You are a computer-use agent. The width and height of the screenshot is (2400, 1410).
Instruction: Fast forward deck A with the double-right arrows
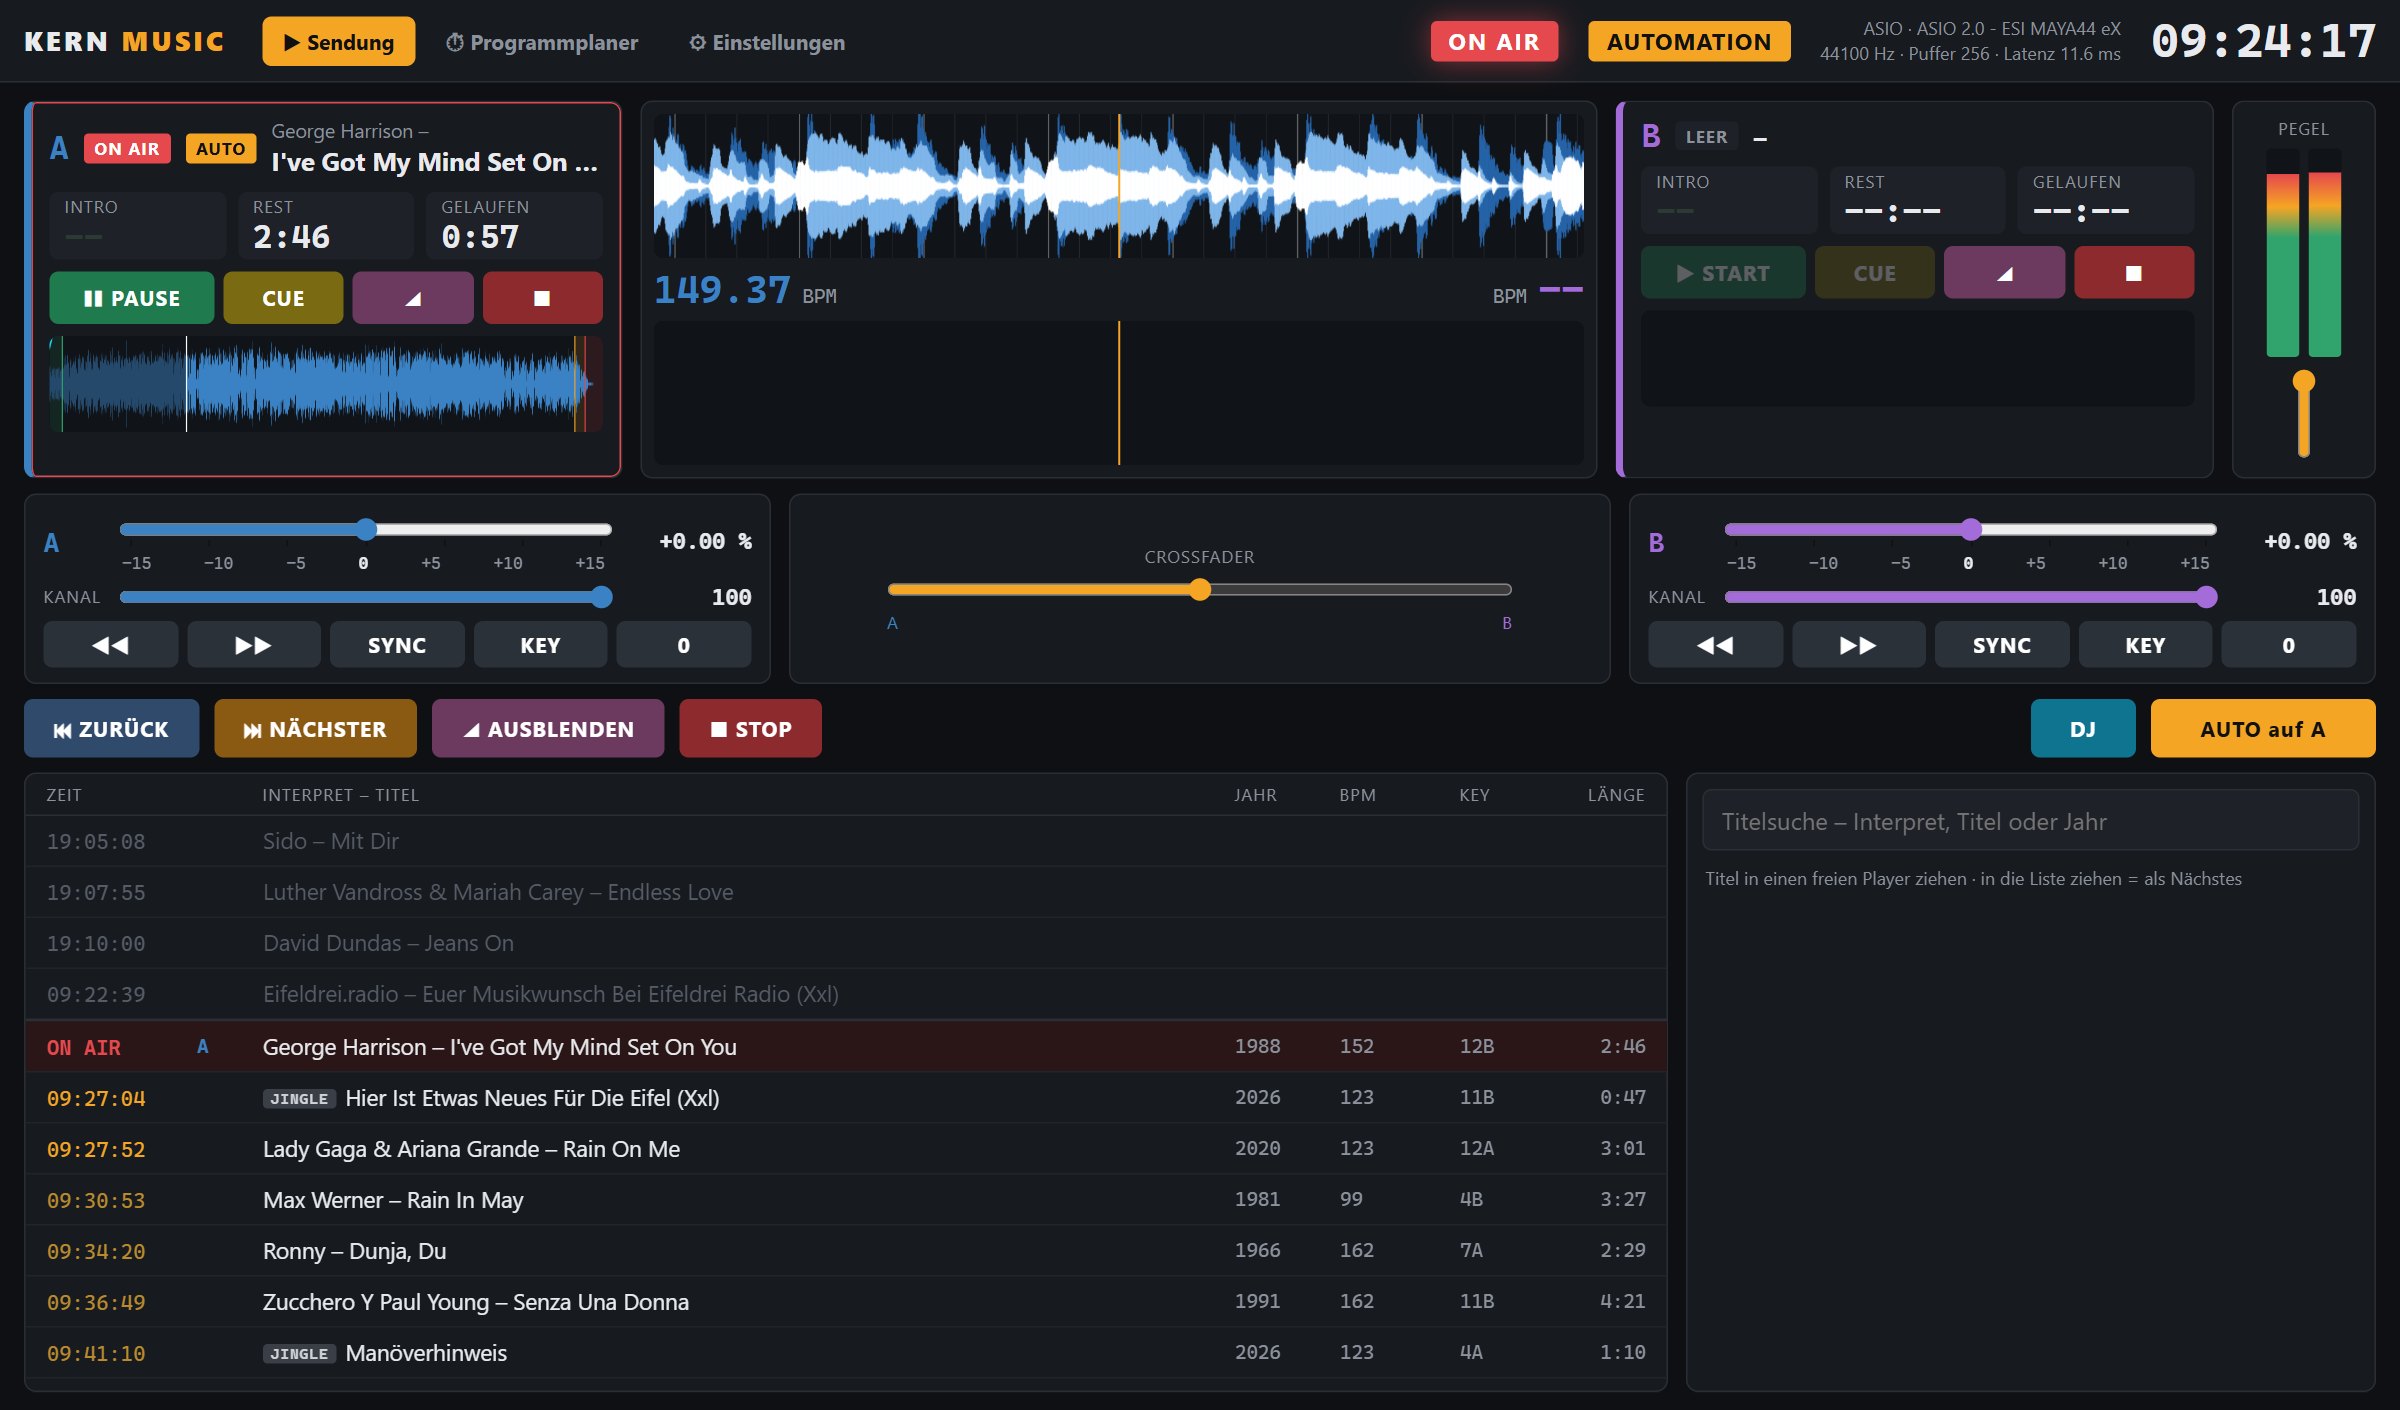[x=254, y=645]
